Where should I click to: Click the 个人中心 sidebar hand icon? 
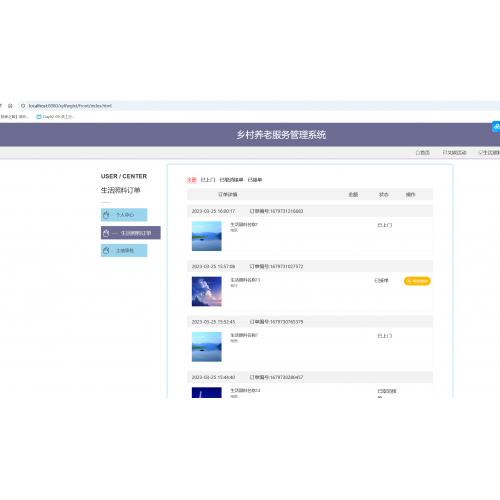(106, 215)
